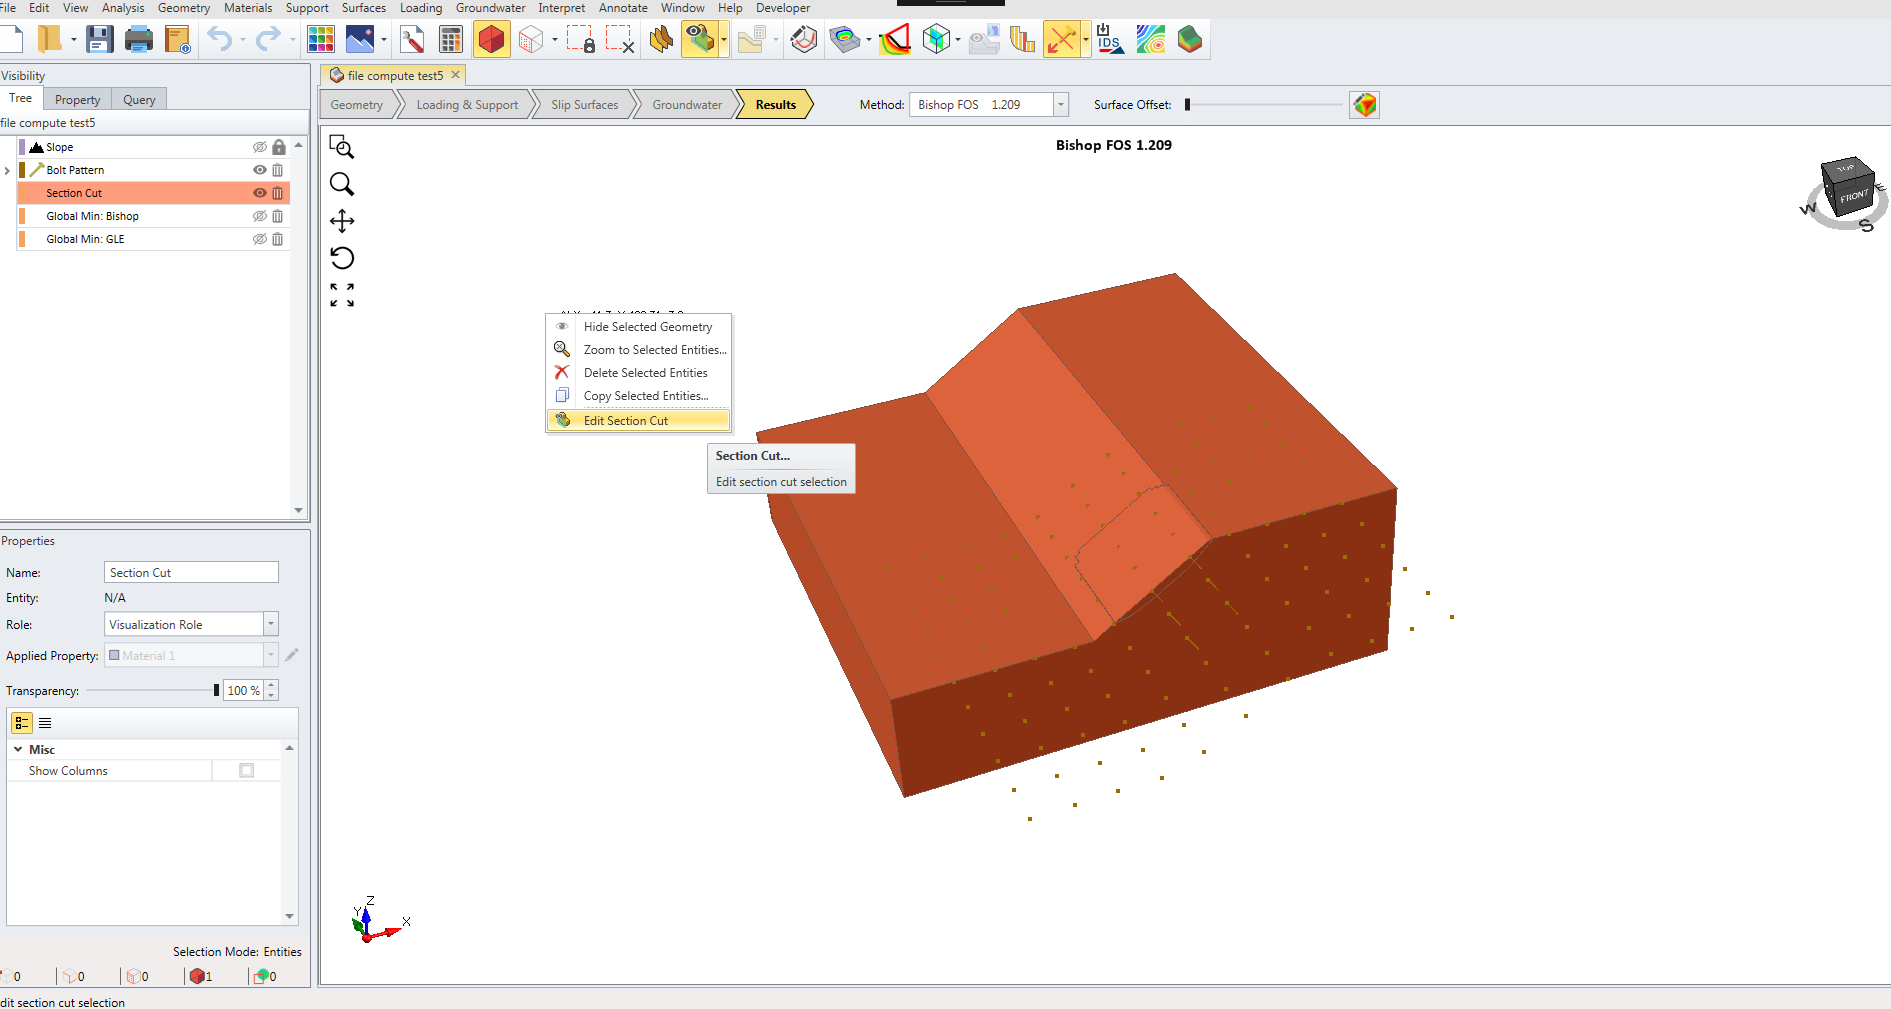Click the contour map icon
Screen dimensions: 1891x1009
(x=1150, y=40)
